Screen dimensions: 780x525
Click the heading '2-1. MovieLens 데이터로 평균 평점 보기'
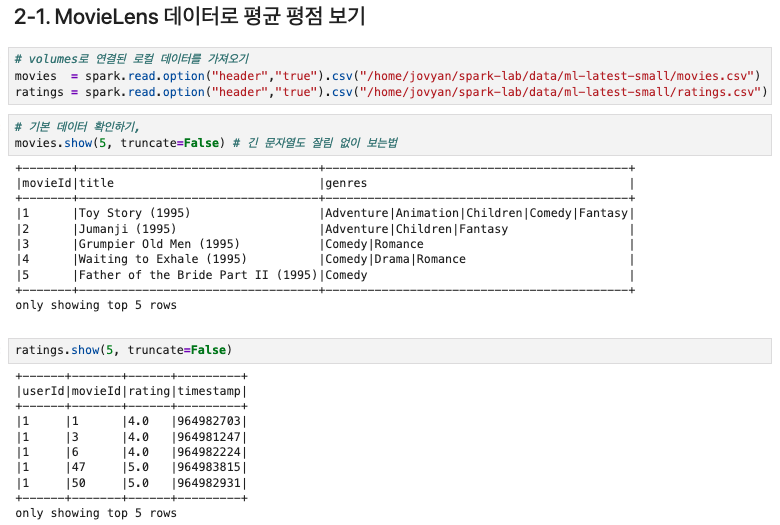(190, 16)
